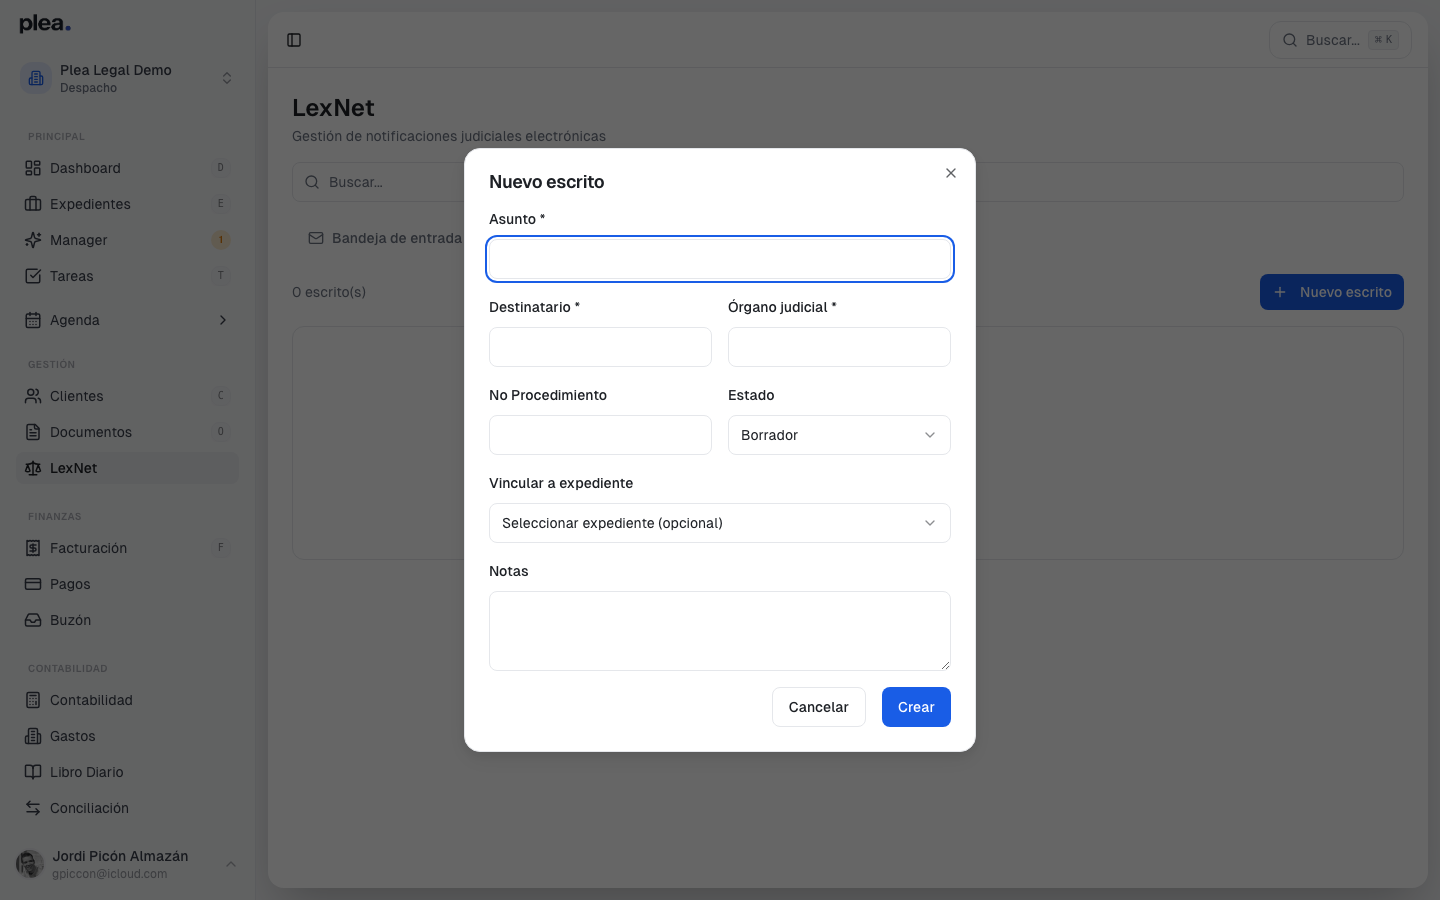
Task: Click the Tareas checkbox icon in sidebar
Action: pos(33,276)
